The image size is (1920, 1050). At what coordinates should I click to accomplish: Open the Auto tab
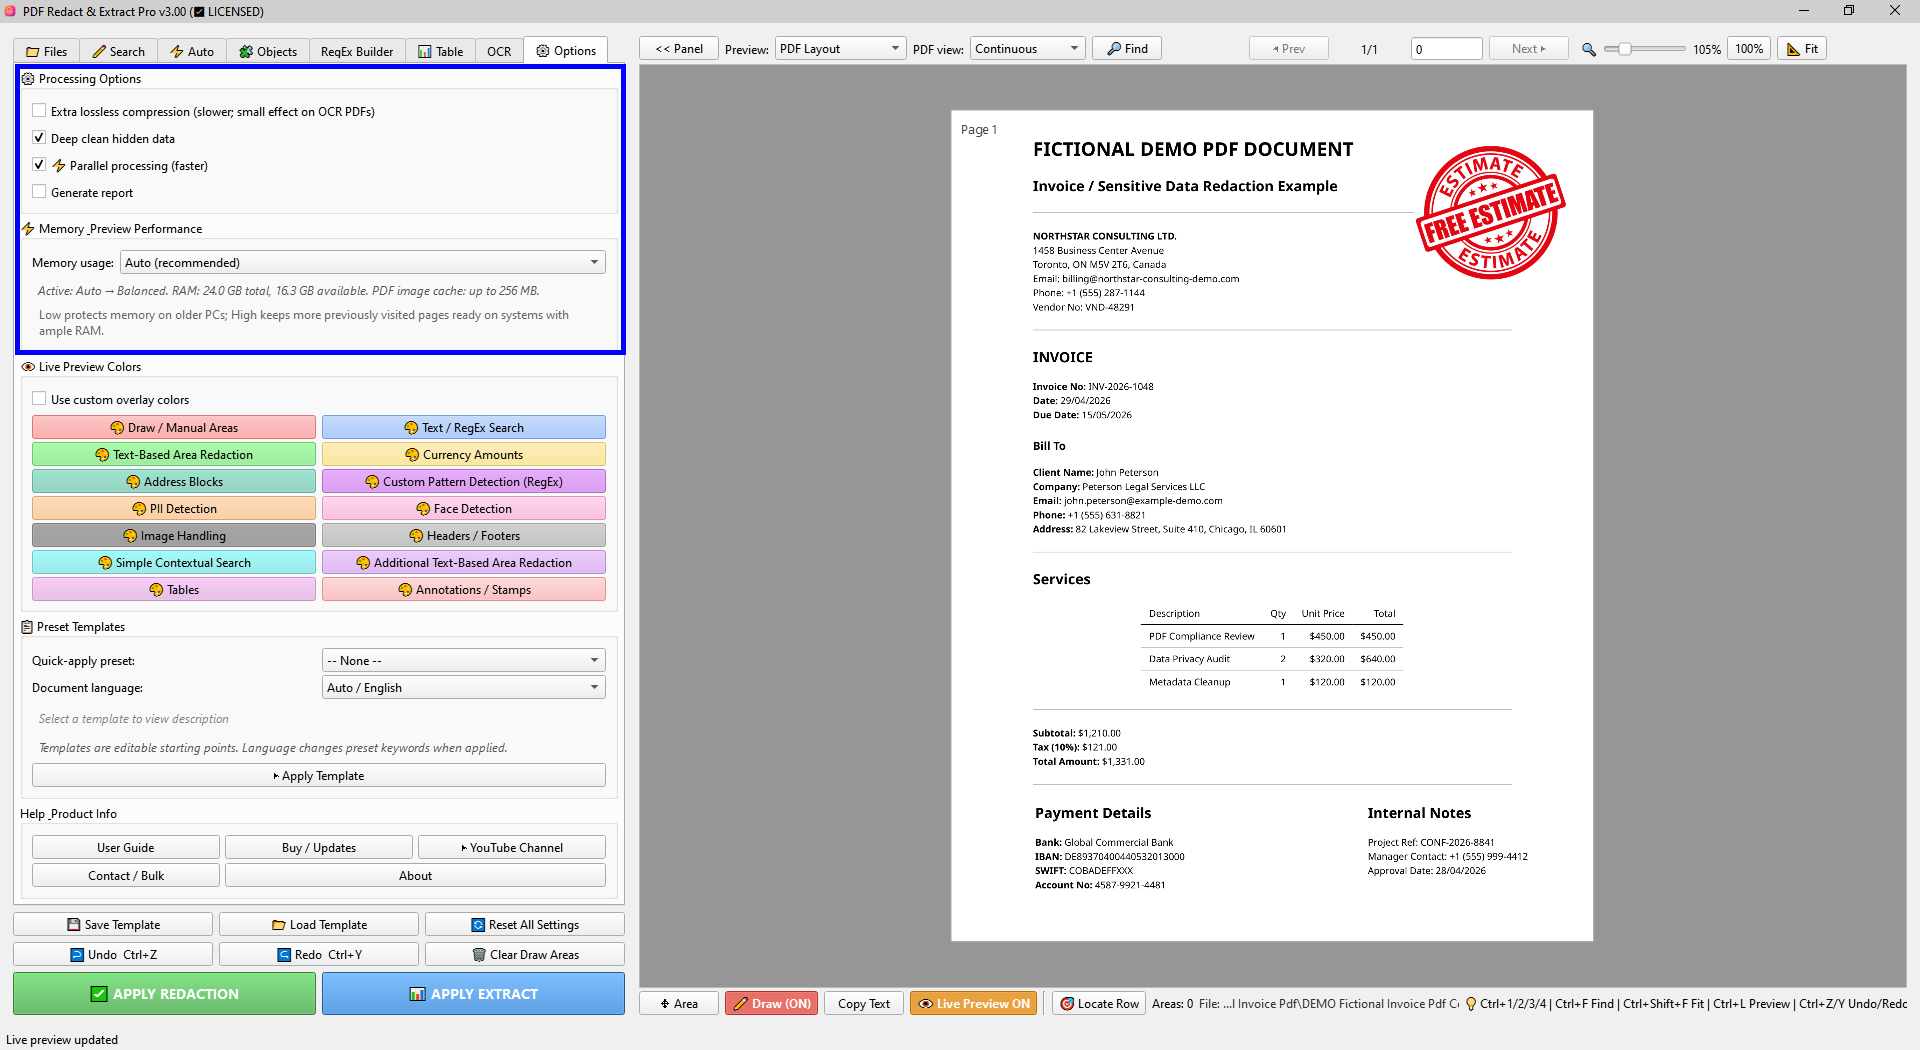pyautogui.click(x=191, y=51)
